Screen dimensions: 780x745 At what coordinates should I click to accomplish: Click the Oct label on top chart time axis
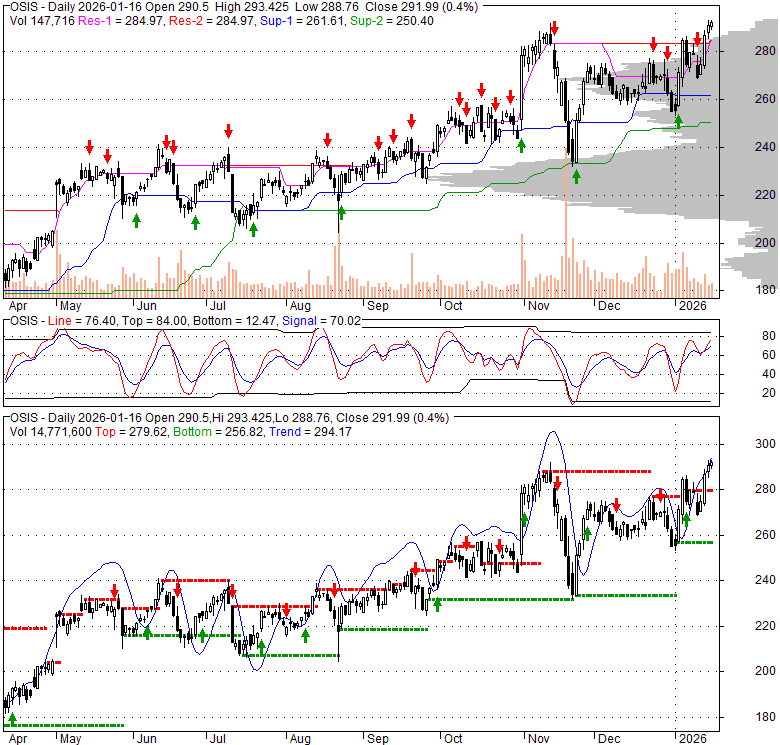[x=453, y=306]
